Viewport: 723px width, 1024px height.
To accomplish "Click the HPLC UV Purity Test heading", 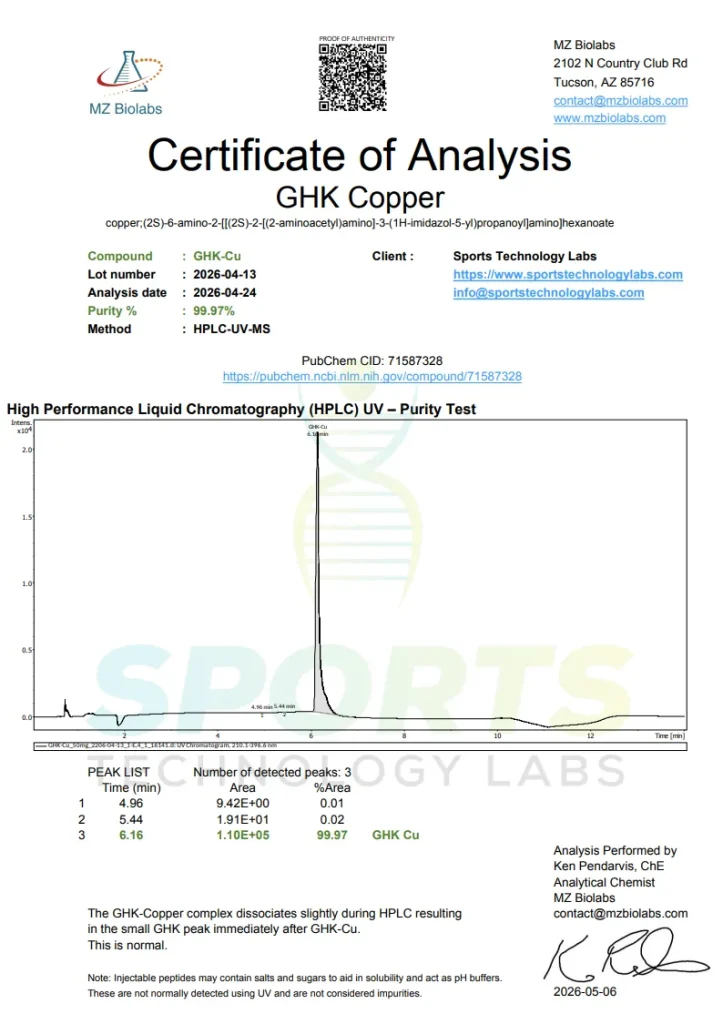I will pos(241,409).
